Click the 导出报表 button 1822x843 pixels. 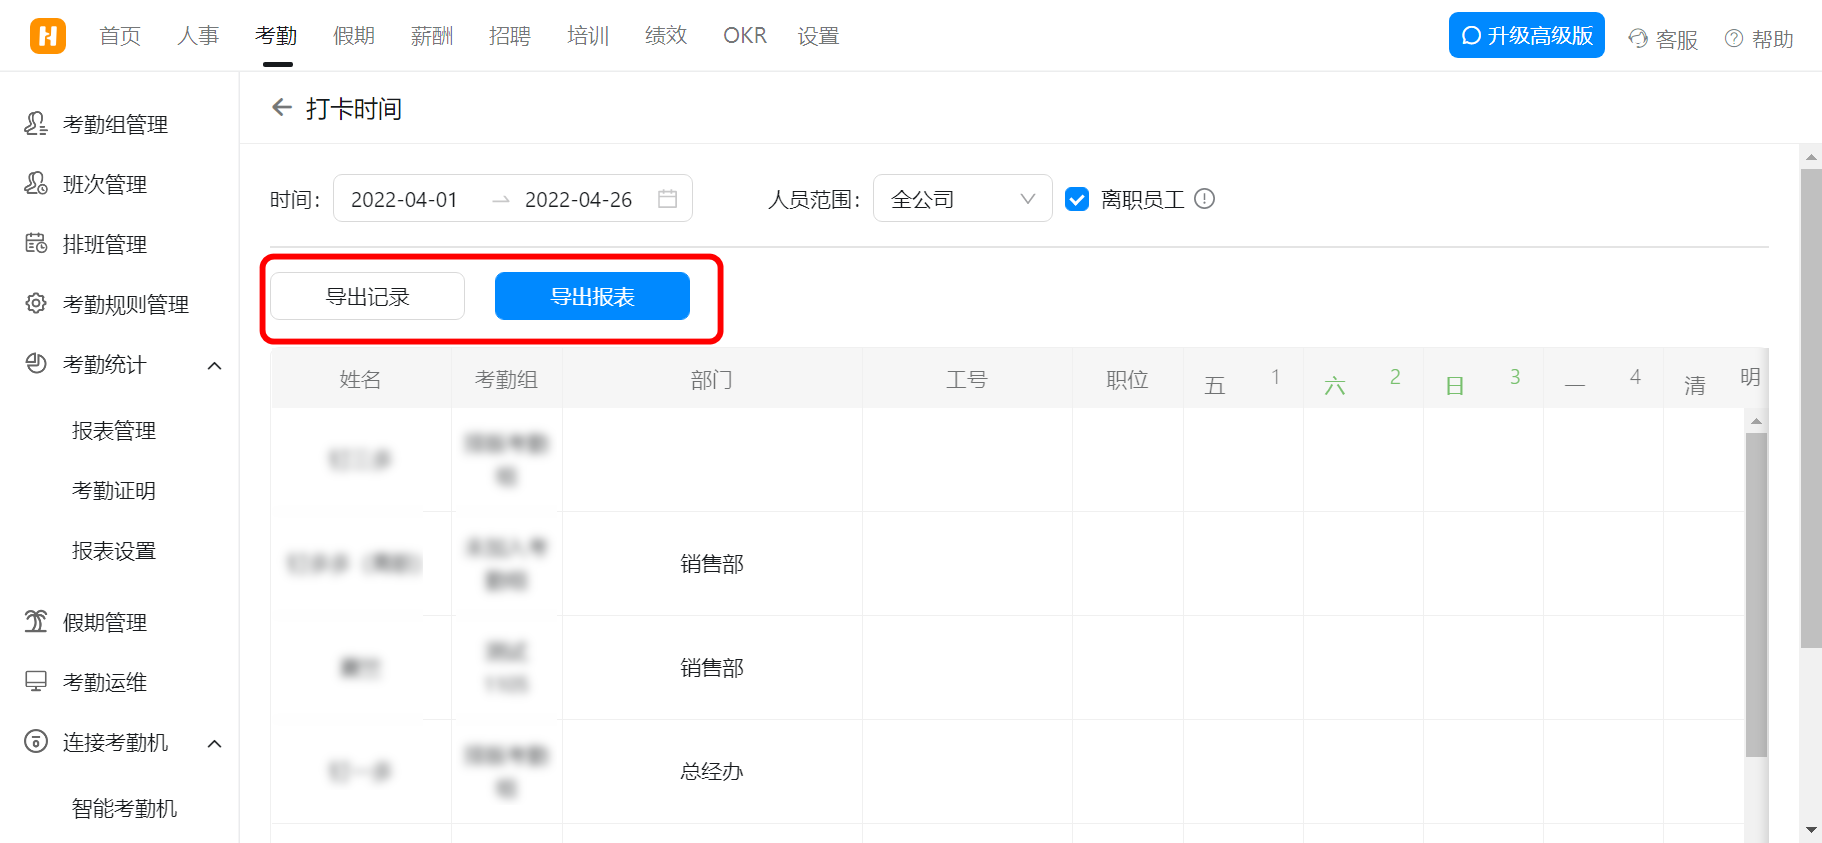pyautogui.click(x=592, y=297)
